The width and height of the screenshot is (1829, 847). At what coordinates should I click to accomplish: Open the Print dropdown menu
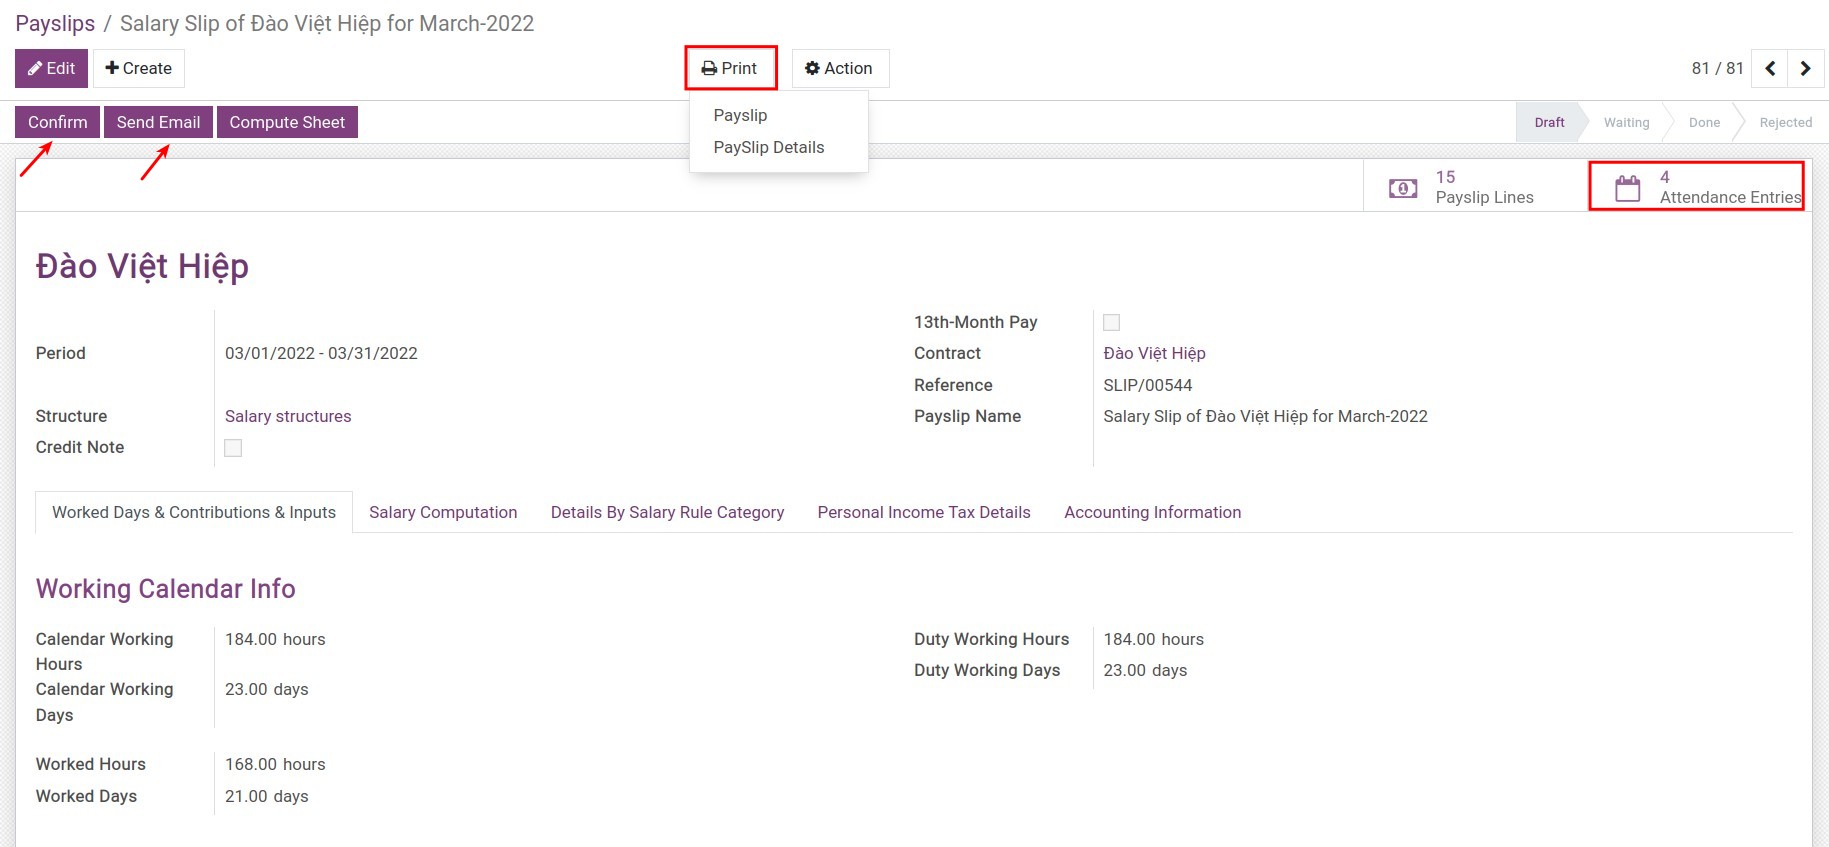730,68
